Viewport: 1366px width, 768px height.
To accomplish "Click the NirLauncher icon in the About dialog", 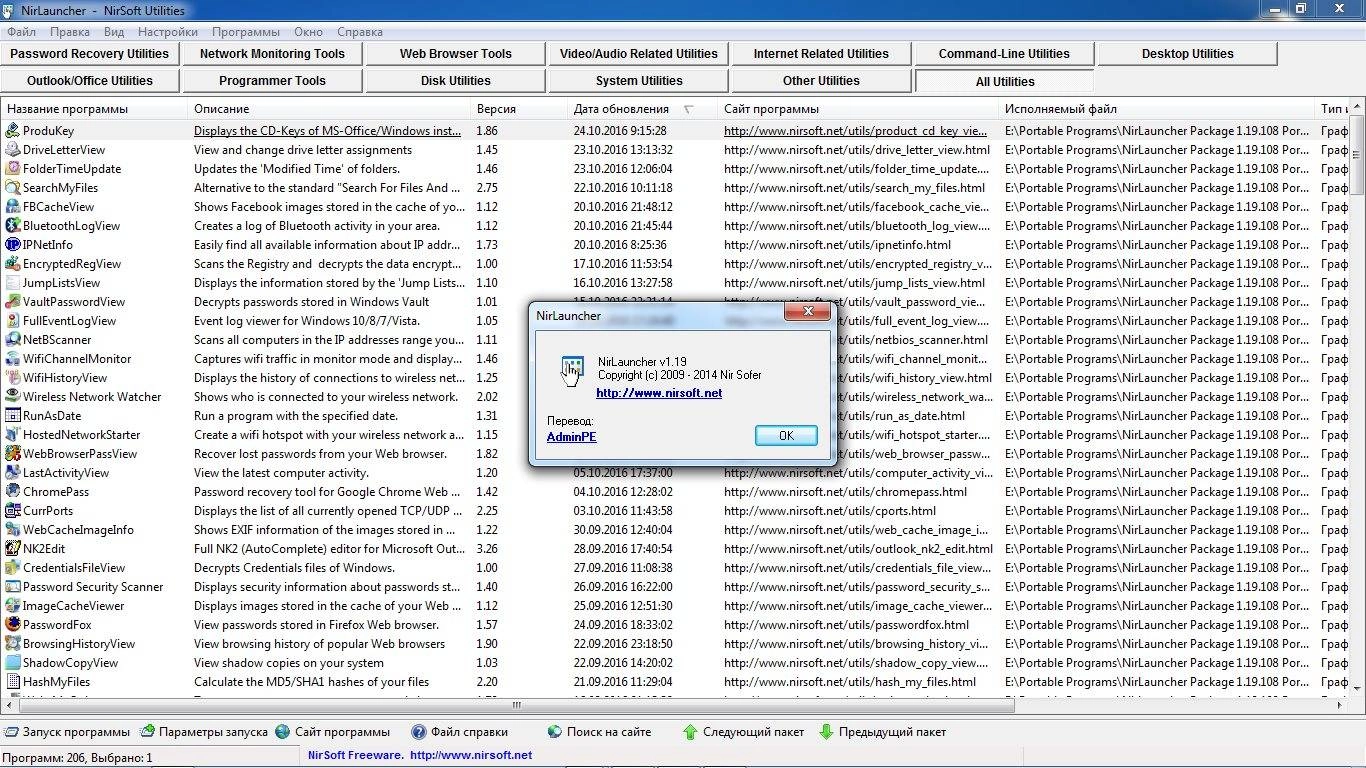I will point(571,370).
